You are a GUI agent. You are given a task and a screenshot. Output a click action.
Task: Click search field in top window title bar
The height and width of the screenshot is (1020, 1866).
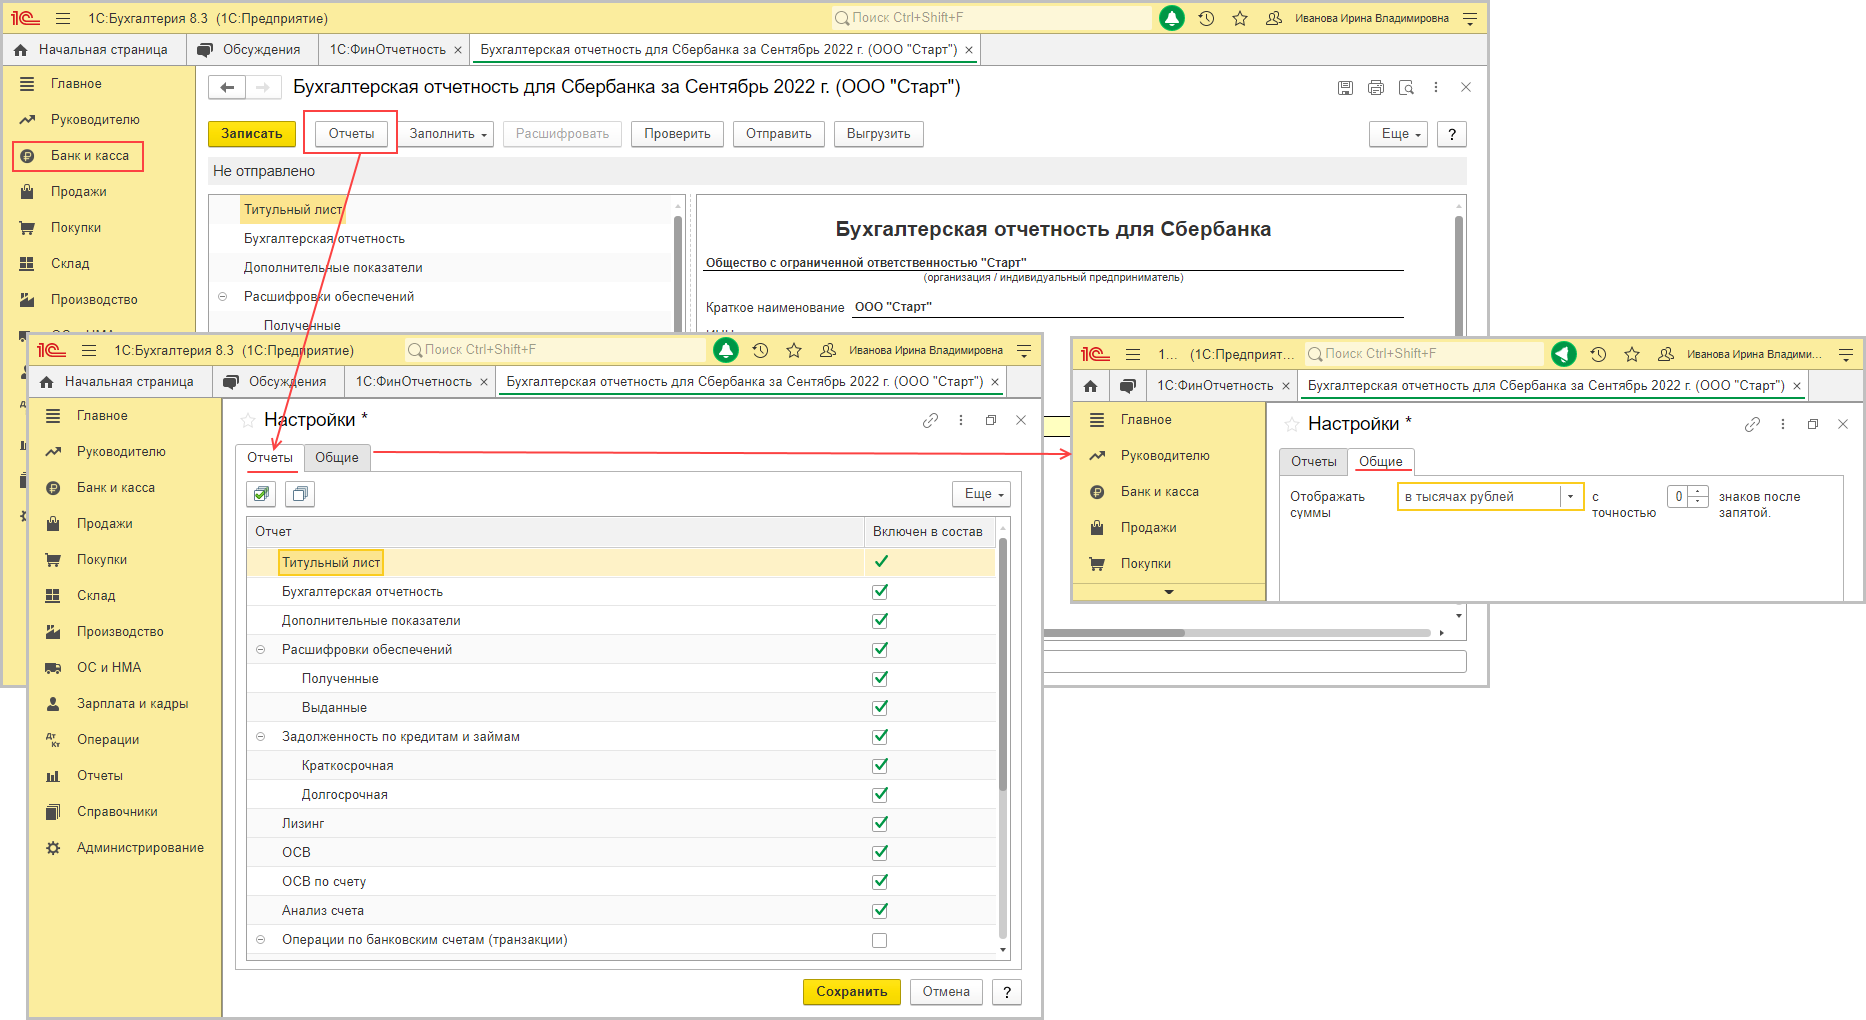pyautogui.click(x=992, y=18)
